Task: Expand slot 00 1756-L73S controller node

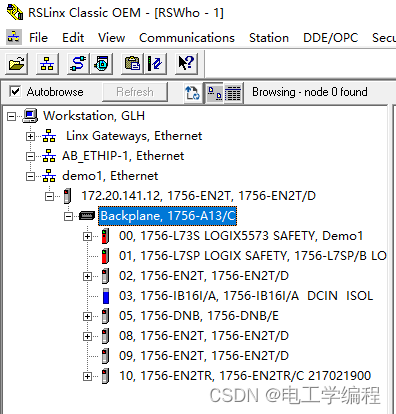Action: (x=87, y=236)
